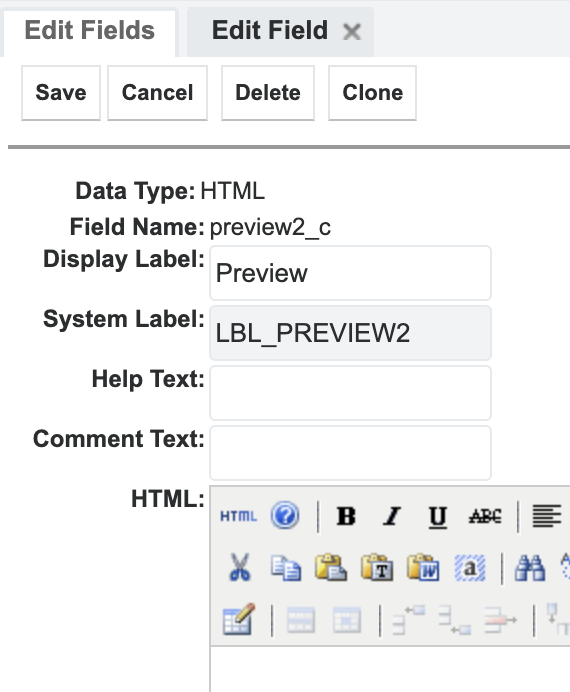Open table cell properties icon
The height and width of the screenshot is (692, 570).
pos(347,620)
